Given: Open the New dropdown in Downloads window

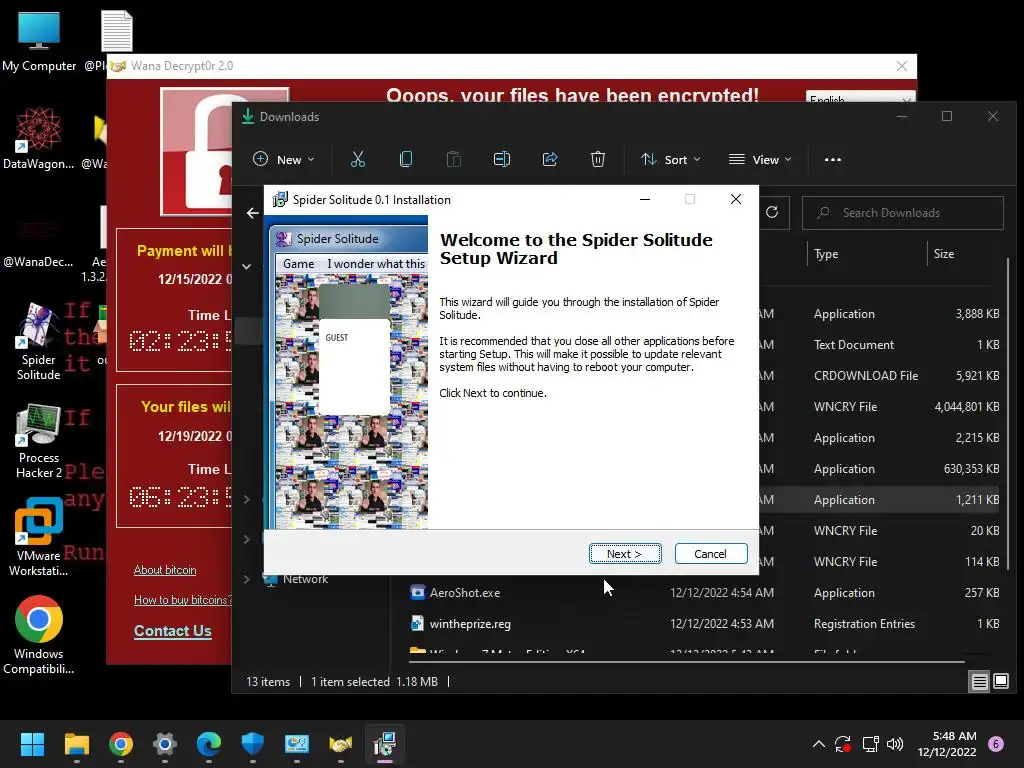Looking at the screenshot, I should tap(283, 159).
